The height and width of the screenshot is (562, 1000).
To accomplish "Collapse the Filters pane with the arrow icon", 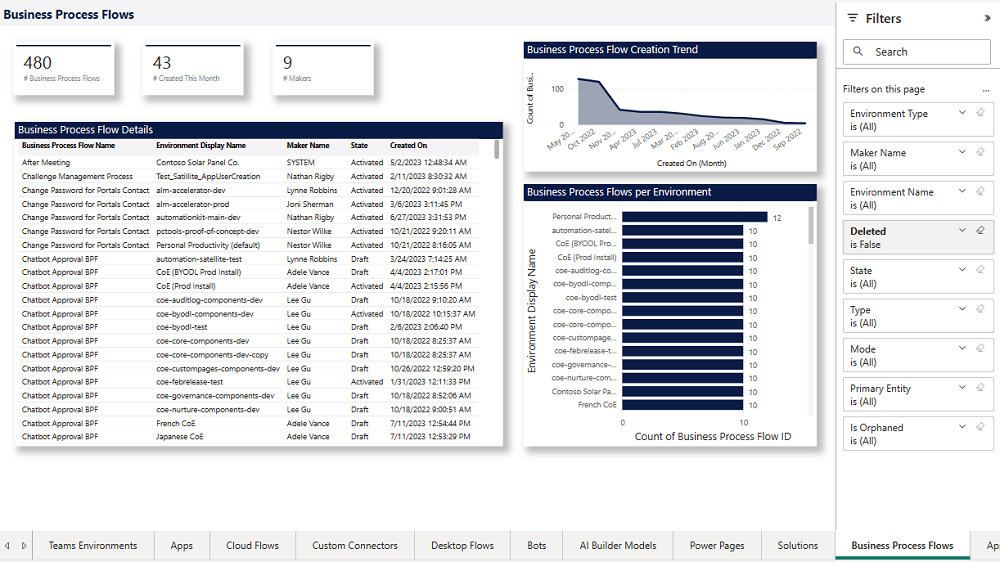I will coord(987,18).
